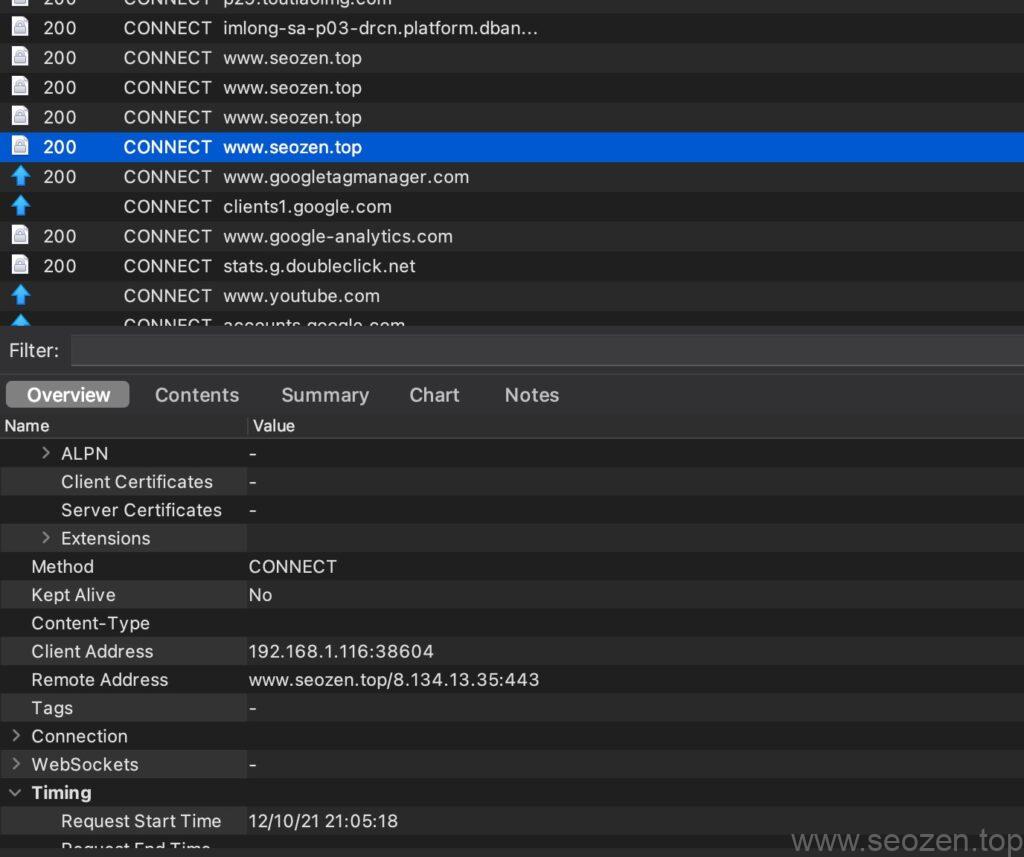Click the Content-Type row
The image size is (1024, 857).
click(512, 623)
